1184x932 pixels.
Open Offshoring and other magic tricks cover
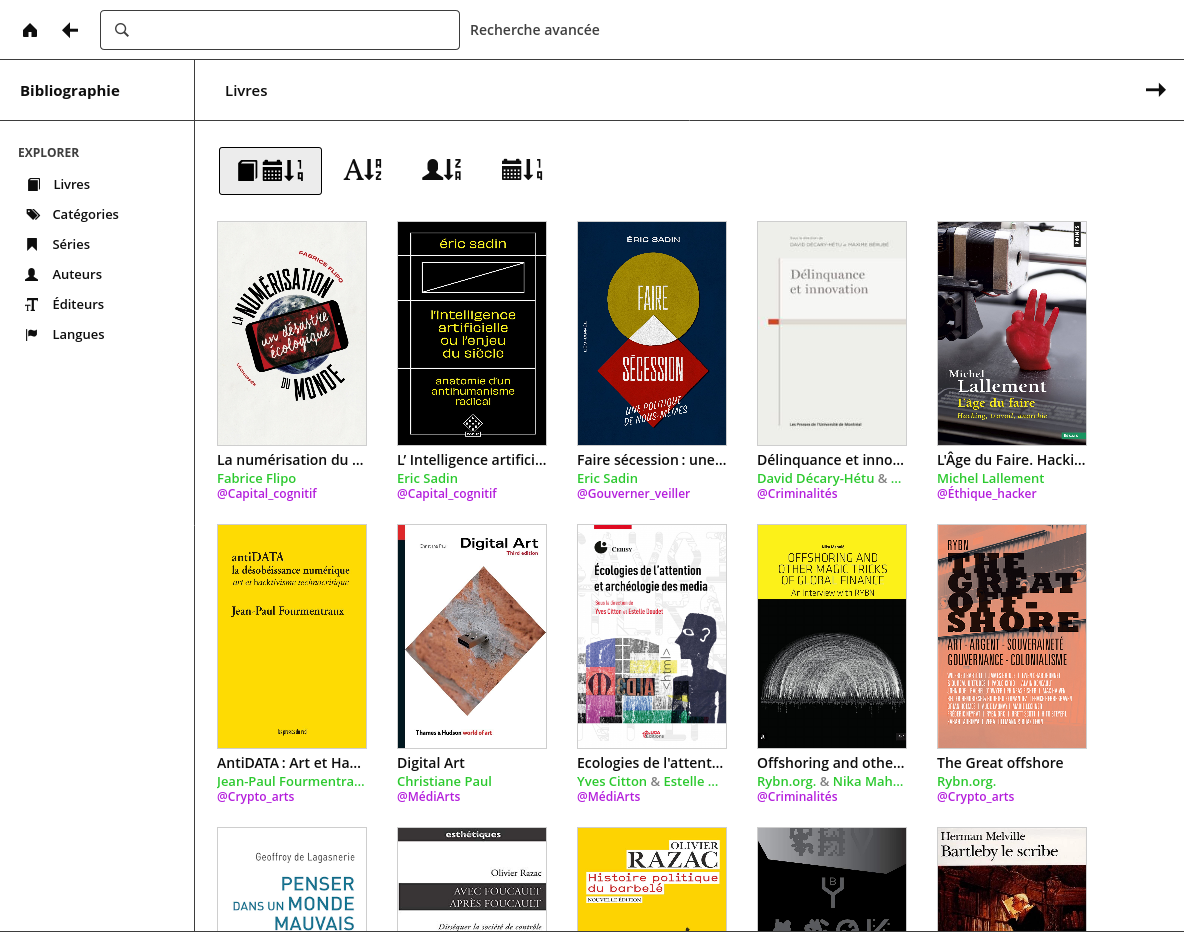tap(832, 636)
